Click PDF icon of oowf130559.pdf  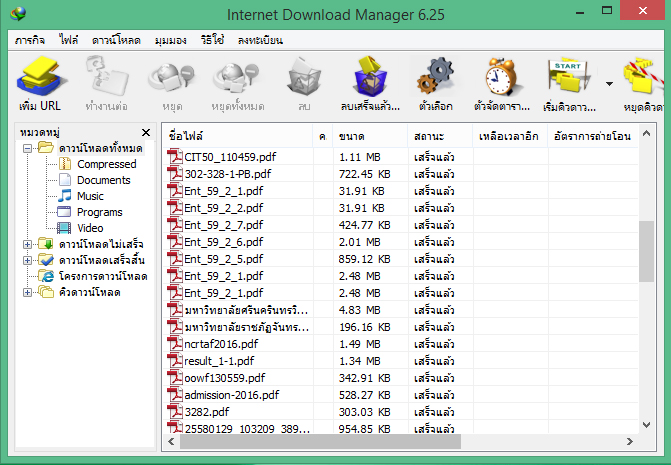tap(175, 378)
